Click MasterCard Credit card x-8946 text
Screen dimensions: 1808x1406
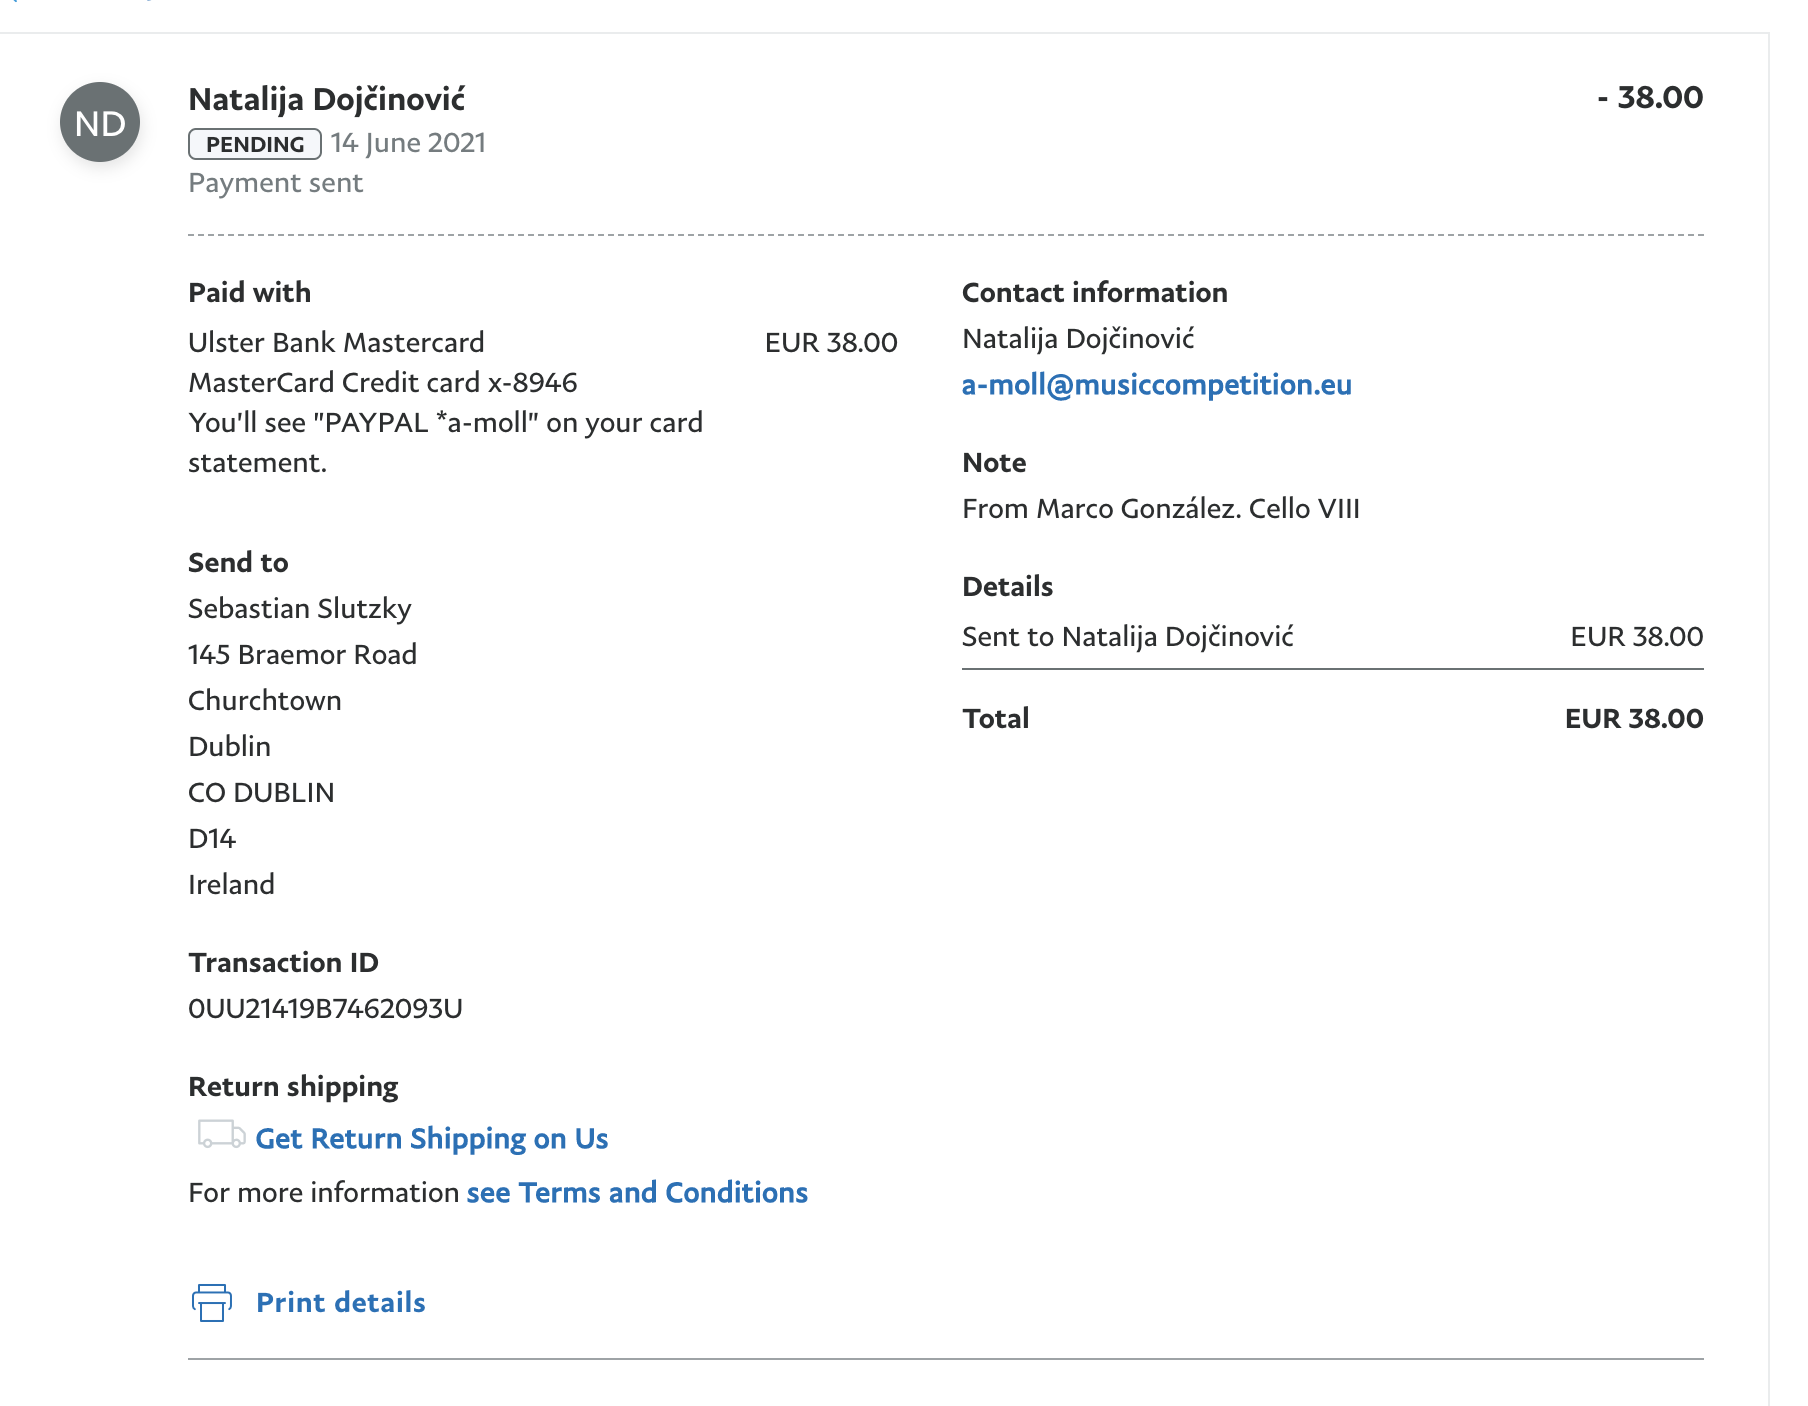click(382, 382)
